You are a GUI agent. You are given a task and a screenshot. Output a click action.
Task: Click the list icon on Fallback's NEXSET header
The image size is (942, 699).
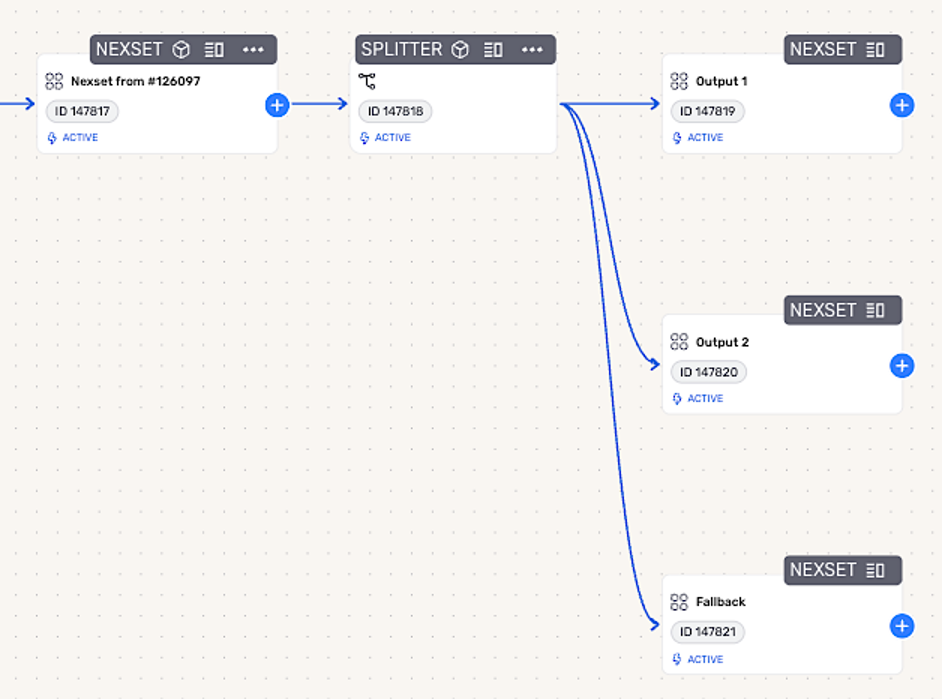coord(876,570)
